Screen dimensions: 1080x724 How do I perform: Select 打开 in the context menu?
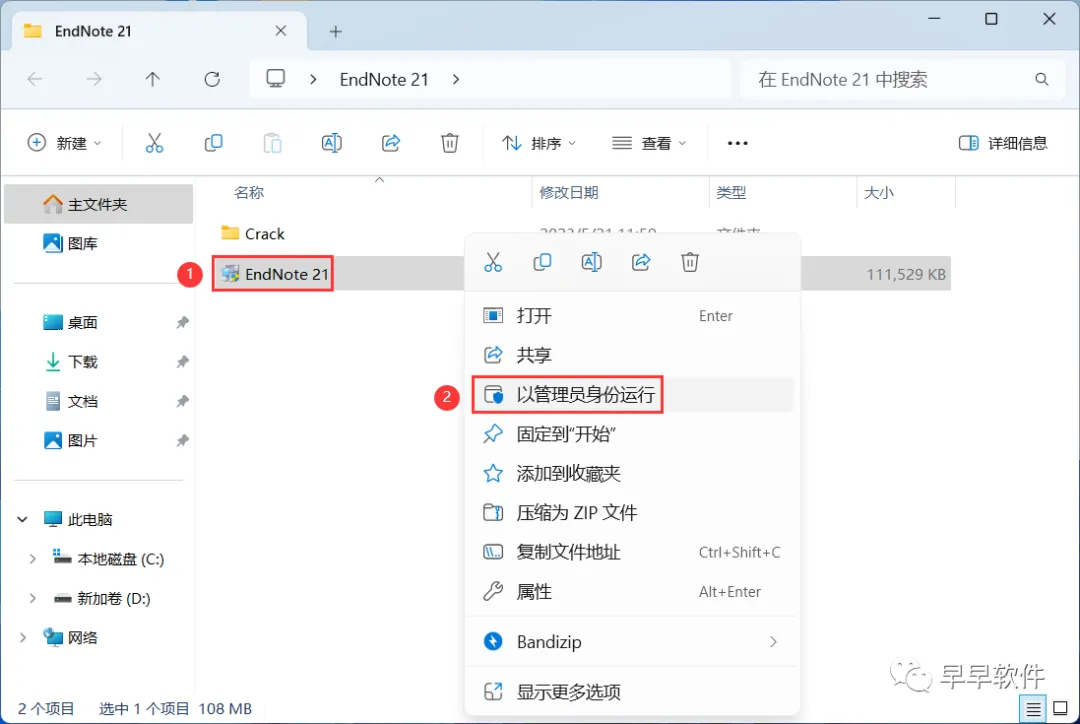(632, 316)
